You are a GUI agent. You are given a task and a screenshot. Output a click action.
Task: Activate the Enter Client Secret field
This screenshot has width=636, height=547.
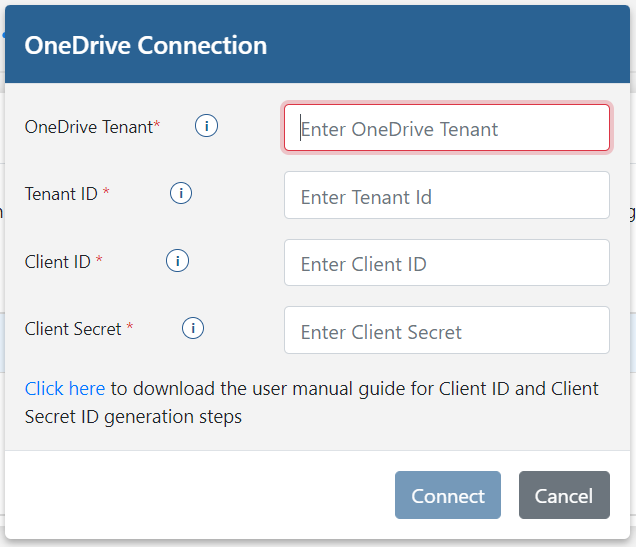(447, 330)
